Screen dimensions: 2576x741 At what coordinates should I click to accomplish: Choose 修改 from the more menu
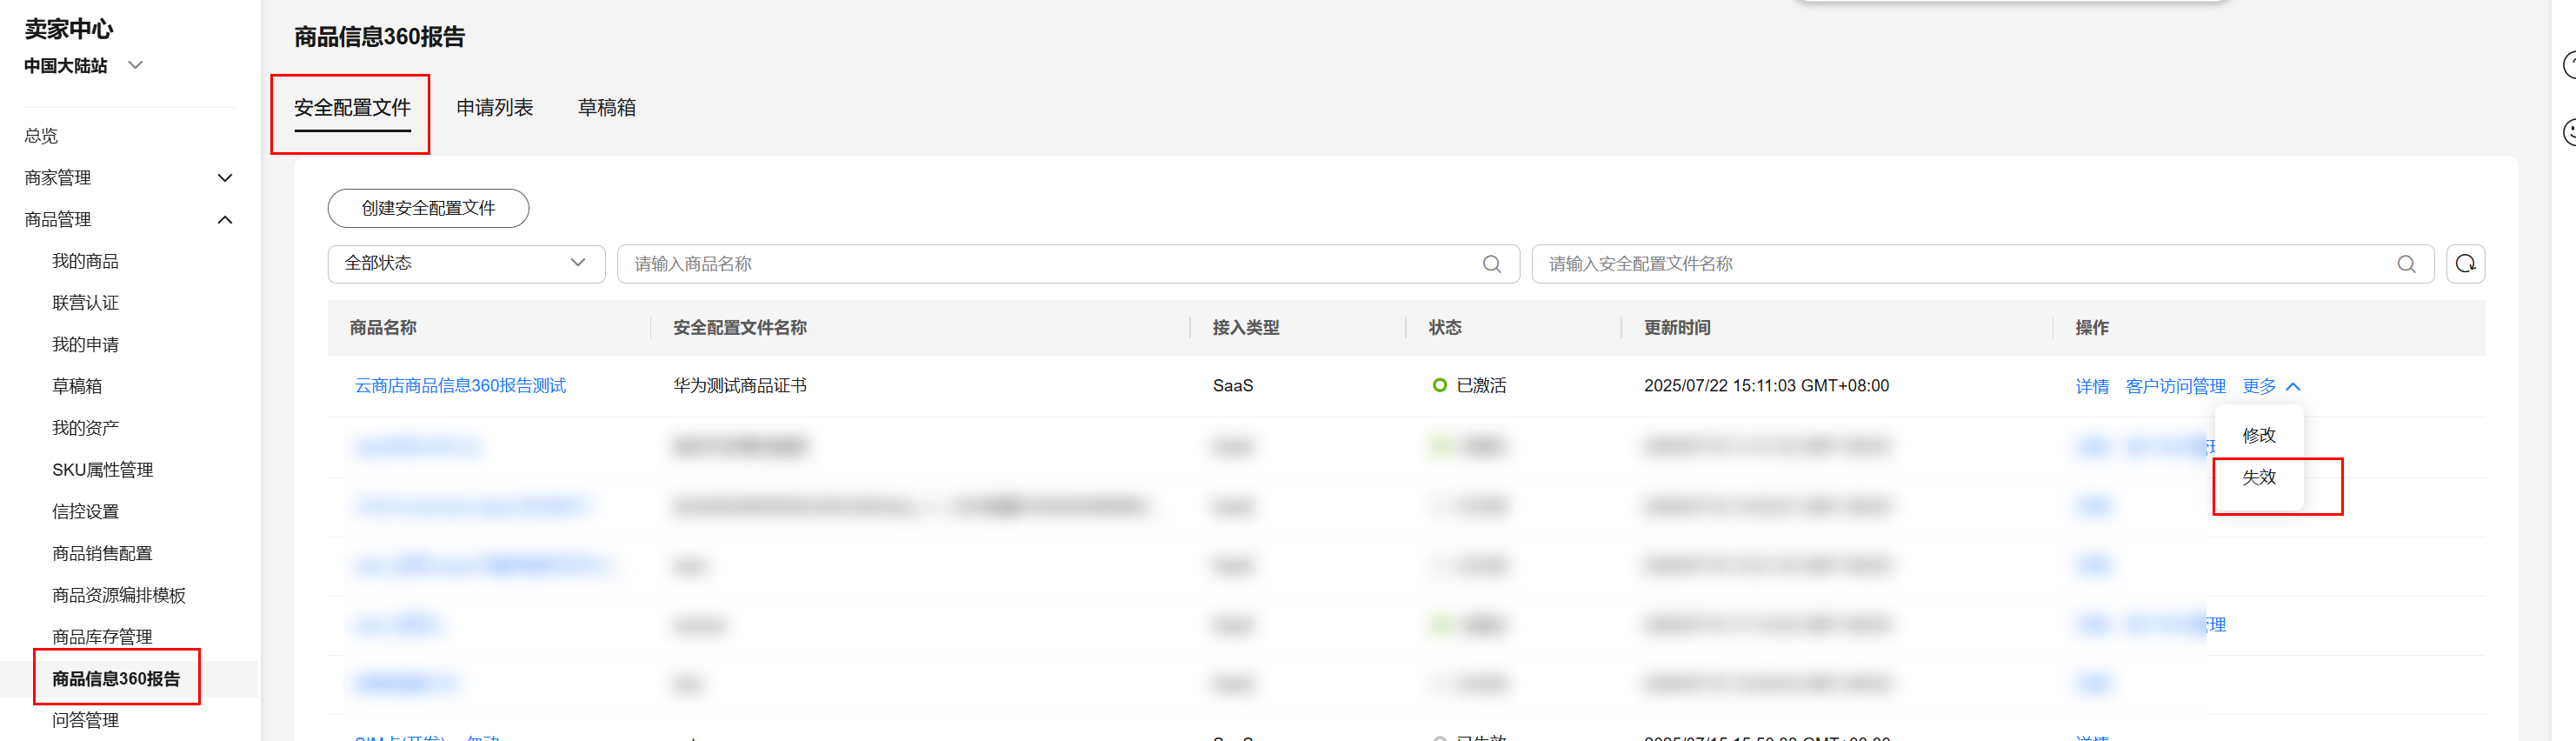pos(2258,435)
